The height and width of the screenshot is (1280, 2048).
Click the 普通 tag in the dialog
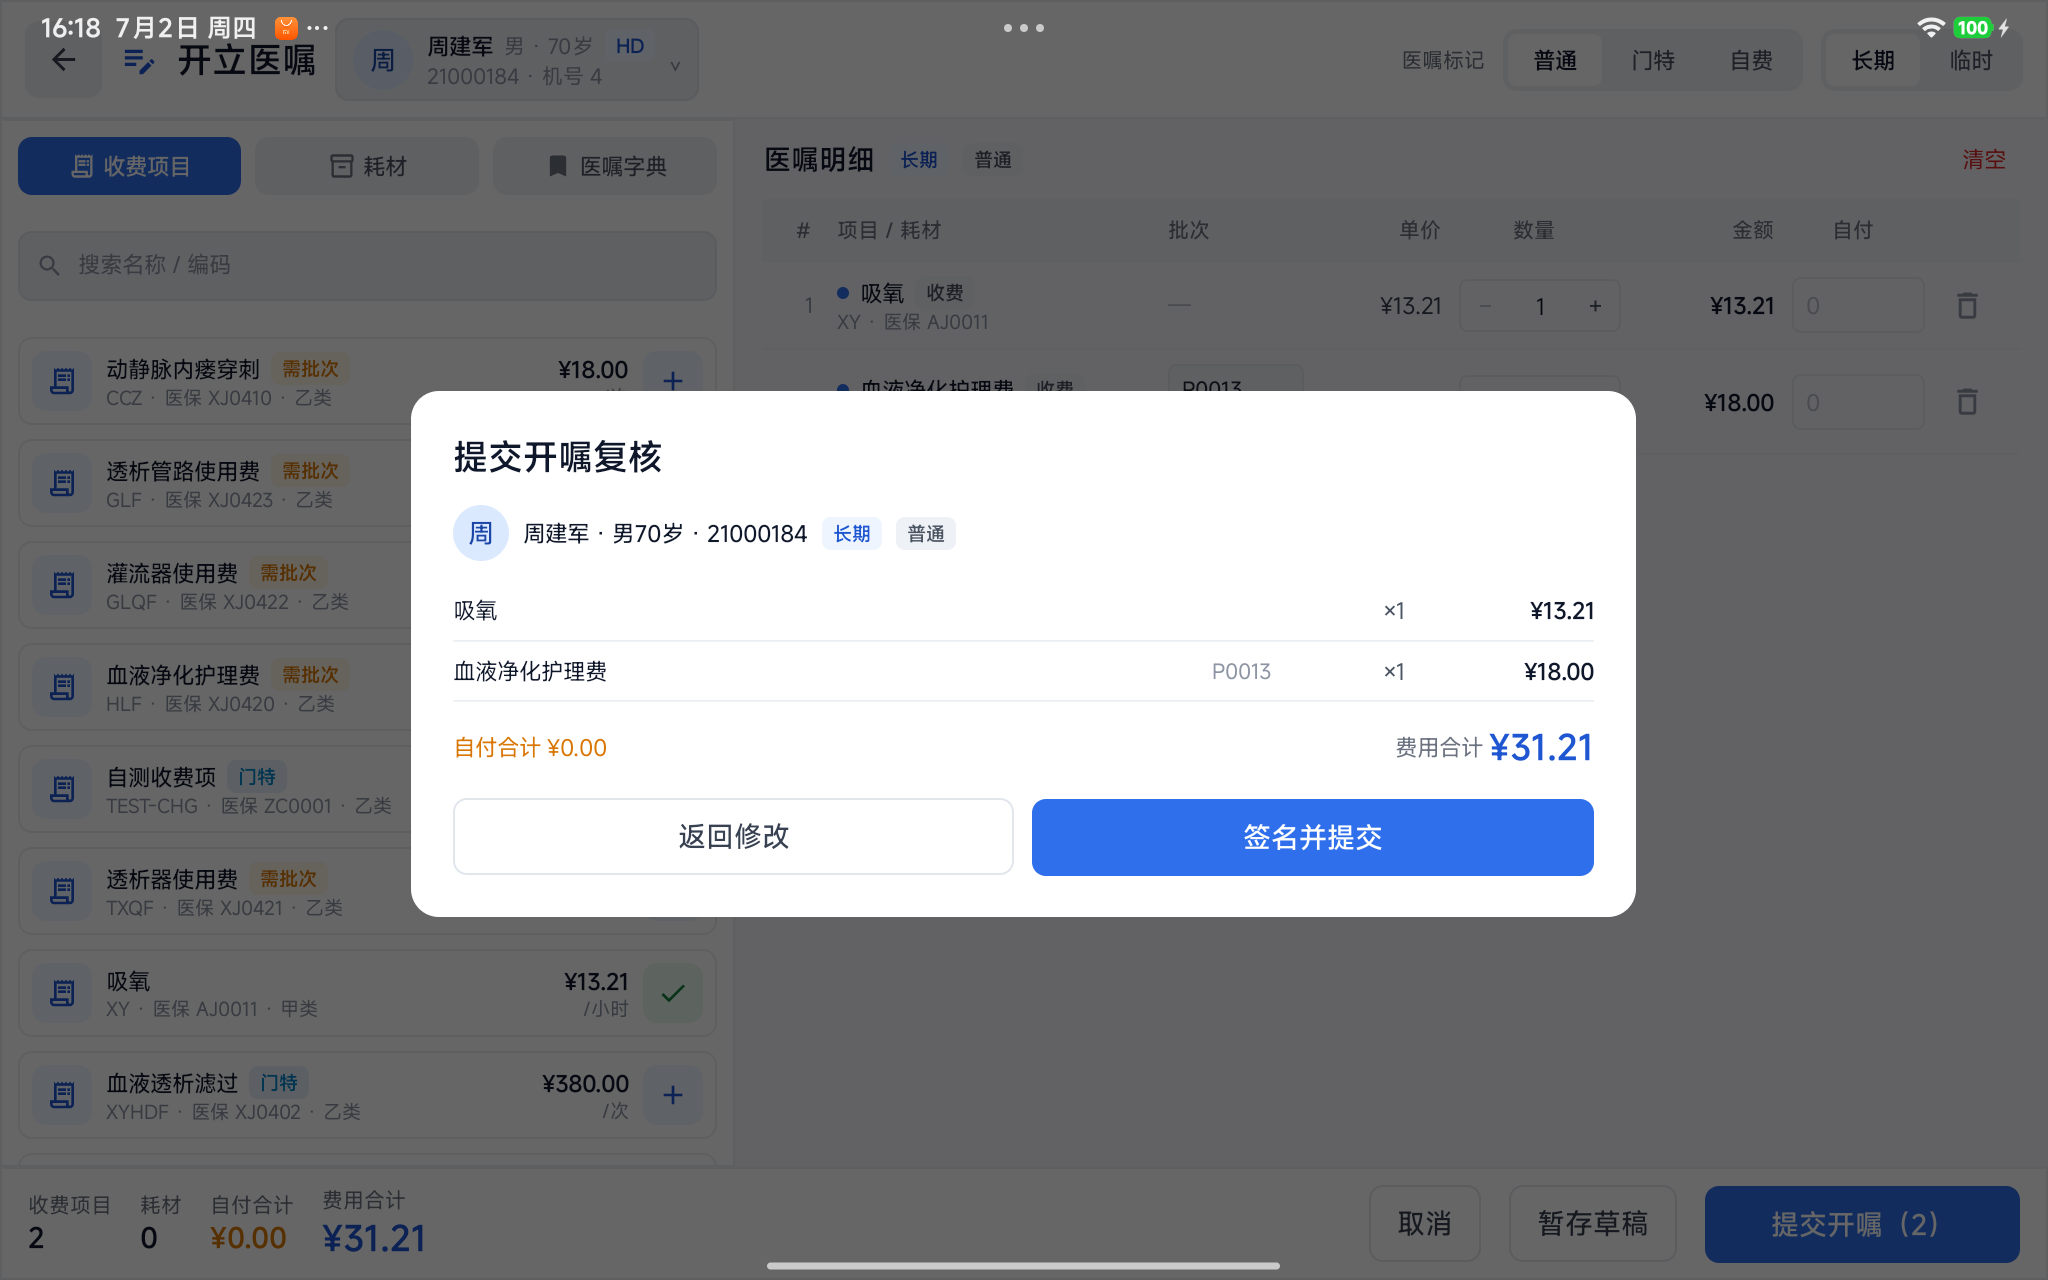pyautogui.click(x=925, y=534)
